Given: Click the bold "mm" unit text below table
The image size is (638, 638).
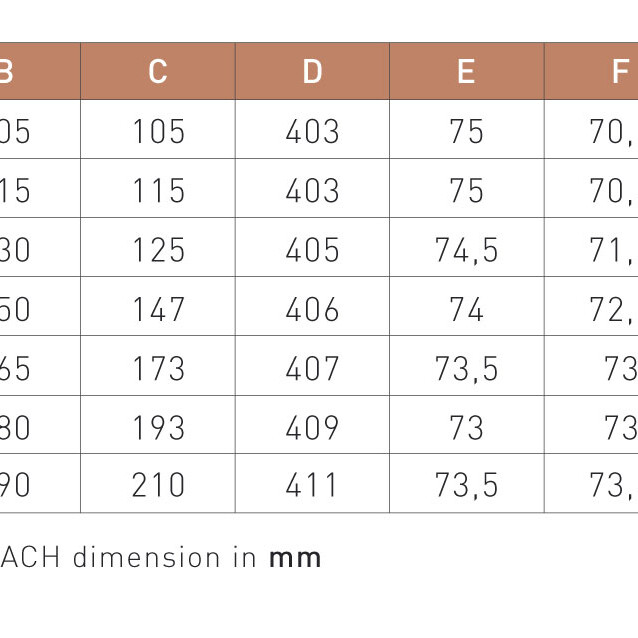Looking at the screenshot, I should pos(295,557).
